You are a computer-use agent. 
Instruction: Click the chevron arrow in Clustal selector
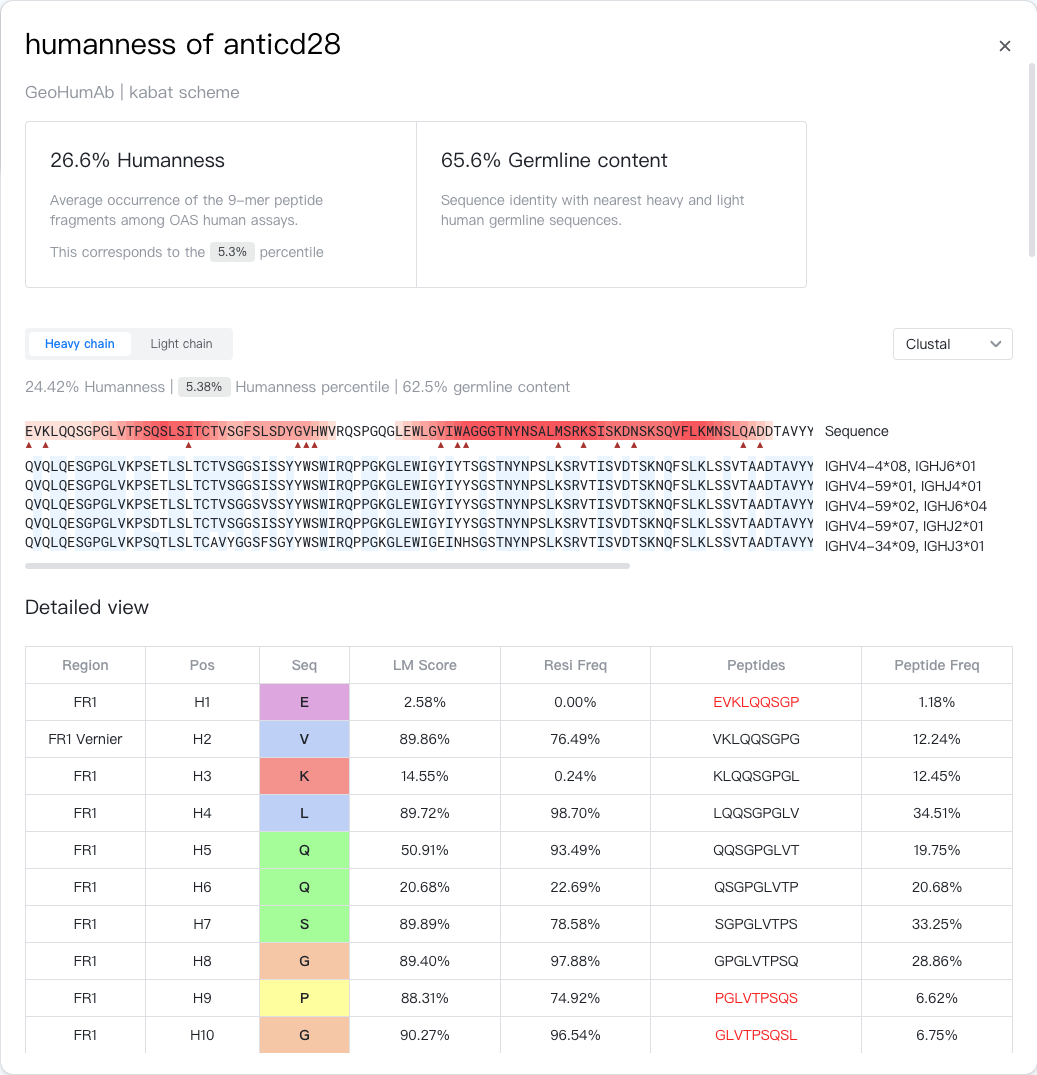(995, 344)
